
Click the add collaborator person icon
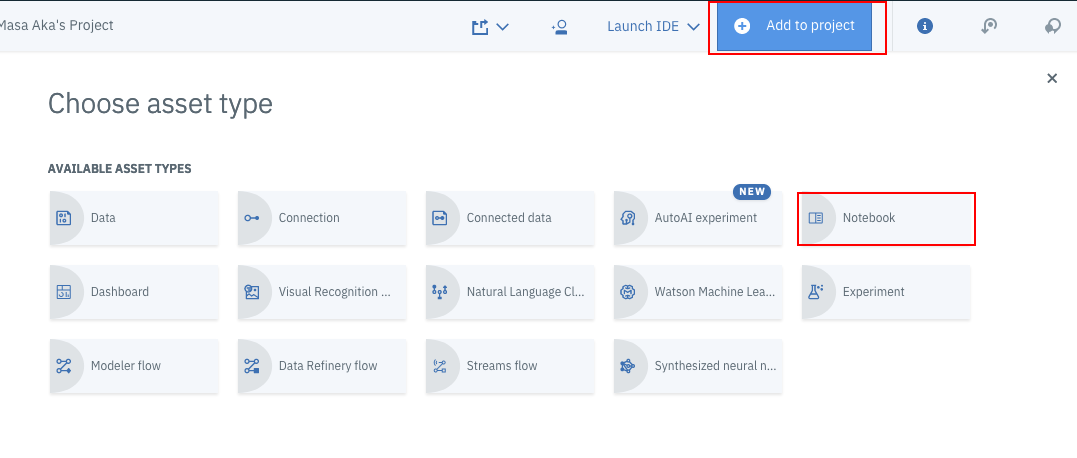click(559, 27)
